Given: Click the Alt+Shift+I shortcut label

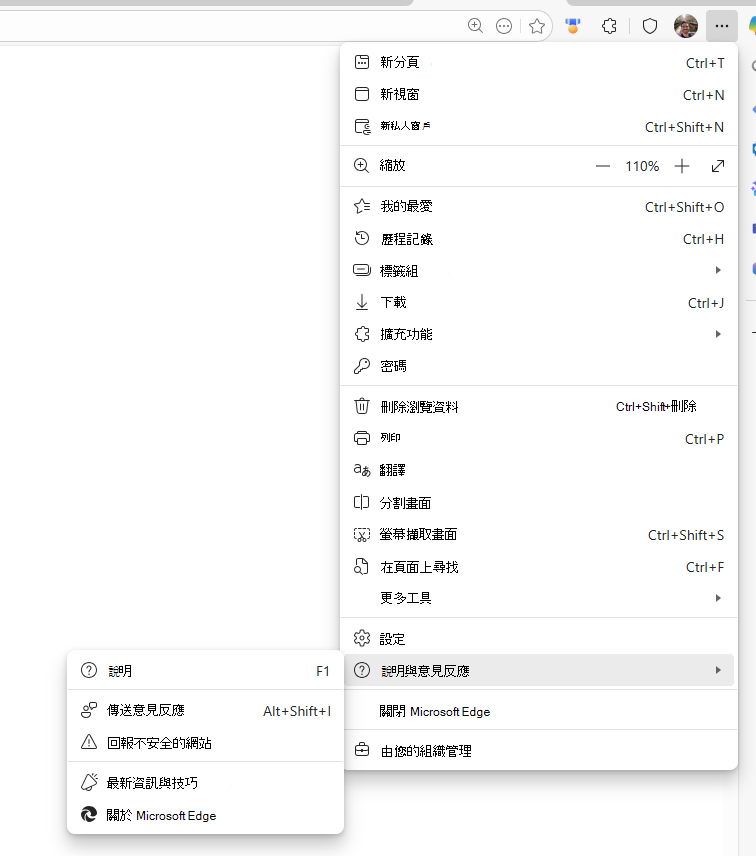Looking at the screenshot, I should (297, 711).
